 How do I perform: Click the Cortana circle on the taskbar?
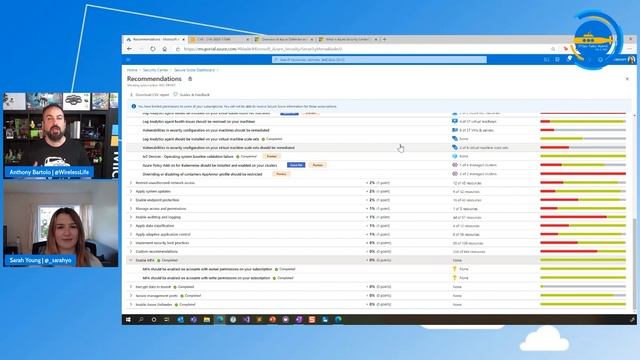pos(154,320)
